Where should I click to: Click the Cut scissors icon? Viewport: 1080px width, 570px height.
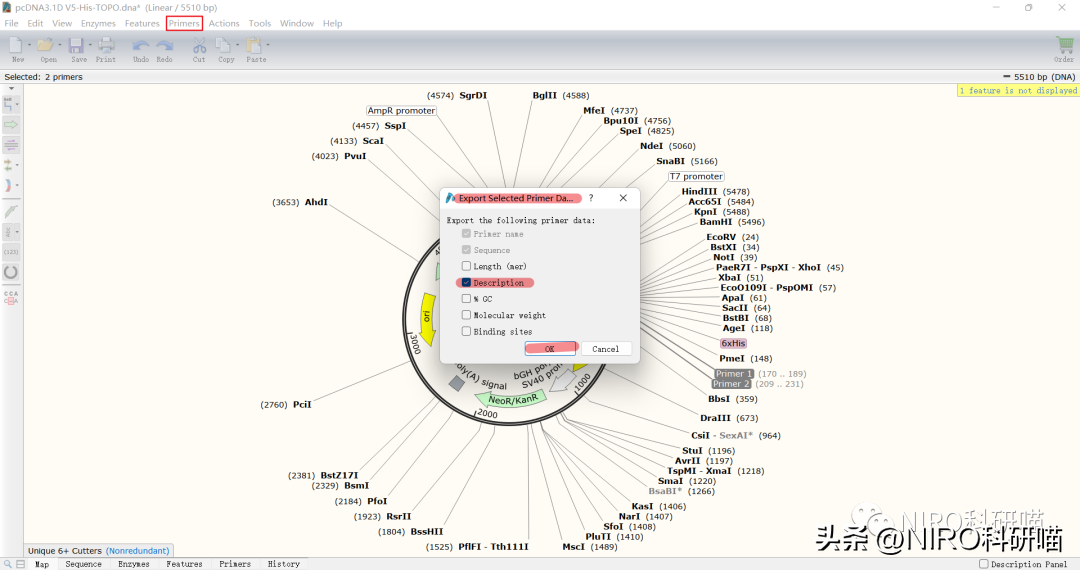coord(199,45)
